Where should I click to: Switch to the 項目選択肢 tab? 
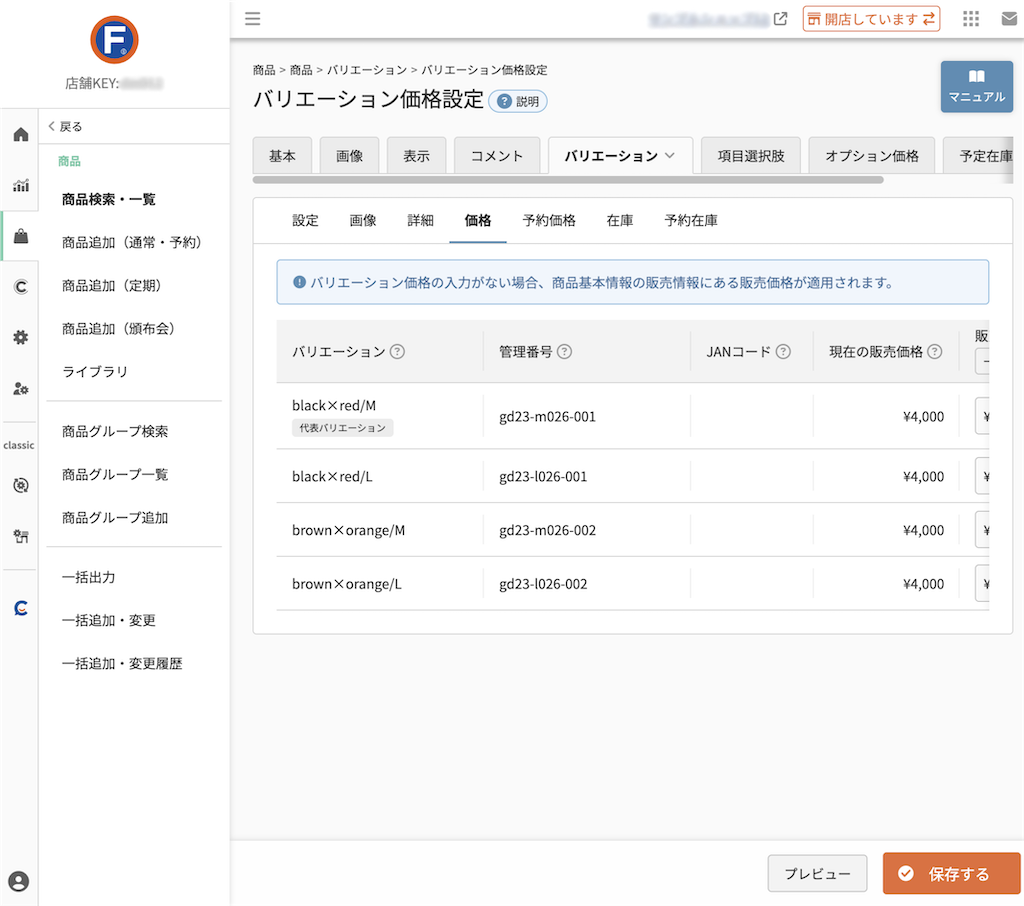pyautogui.click(x=750, y=155)
